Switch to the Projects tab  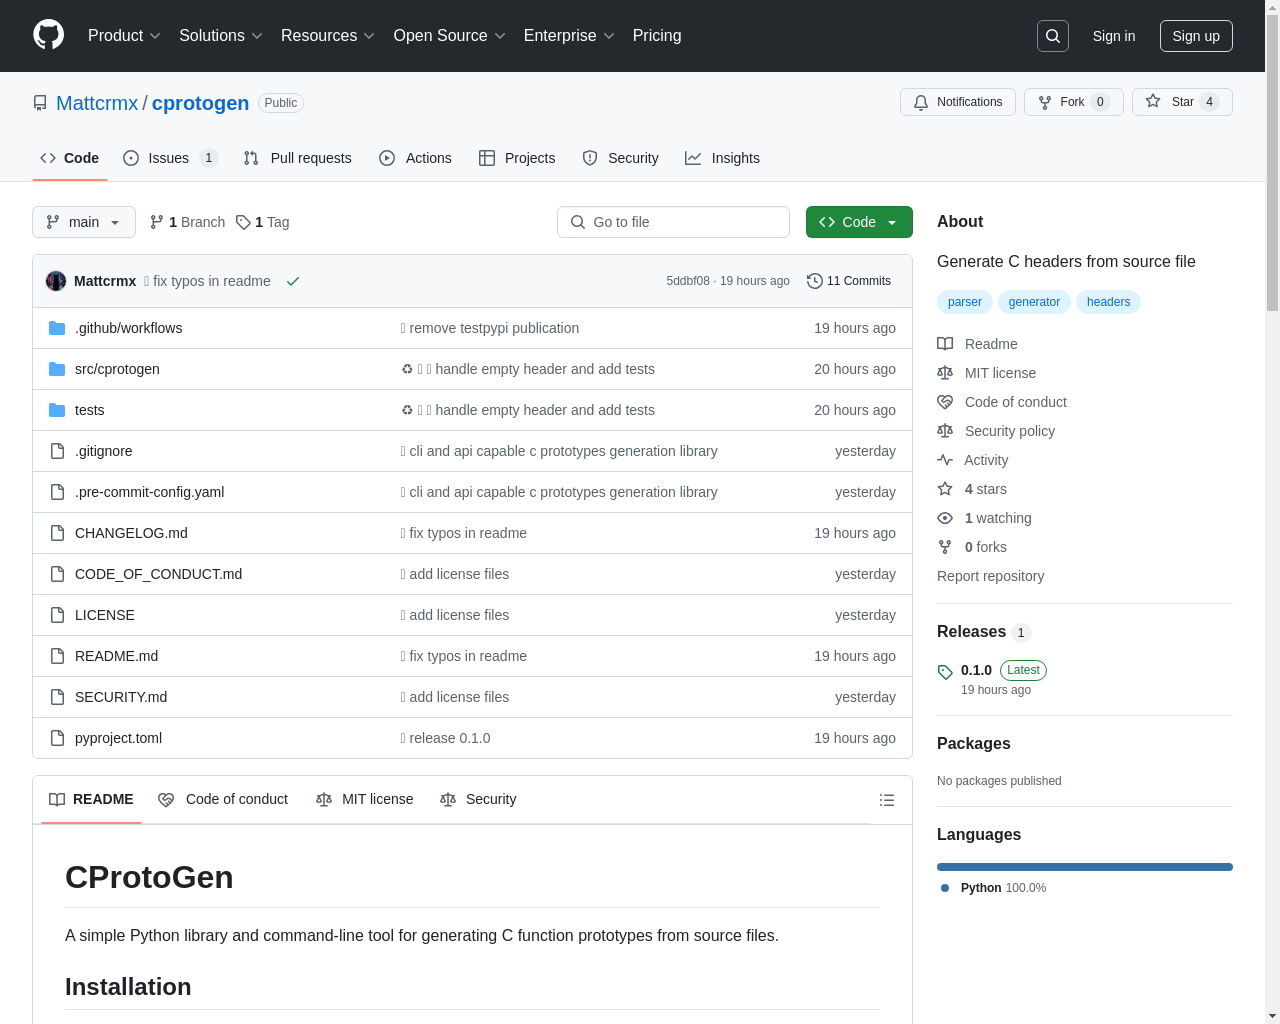coord(517,158)
